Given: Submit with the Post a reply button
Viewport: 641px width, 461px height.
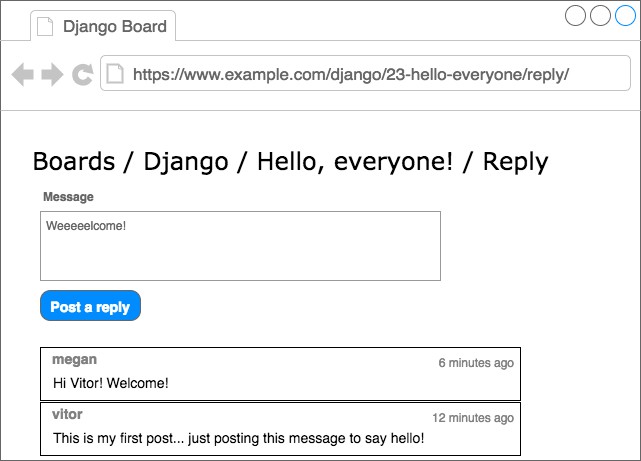Looking at the screenshot, I should (90, 306).
